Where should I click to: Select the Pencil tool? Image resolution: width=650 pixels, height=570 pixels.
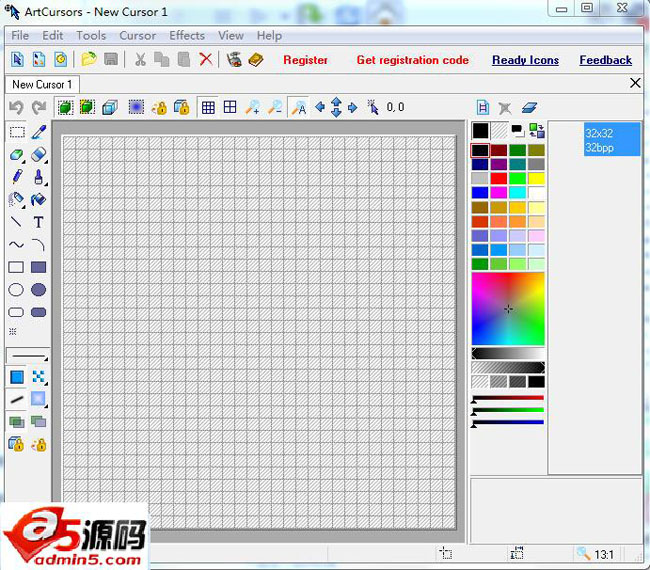click(x=17, y=177)
